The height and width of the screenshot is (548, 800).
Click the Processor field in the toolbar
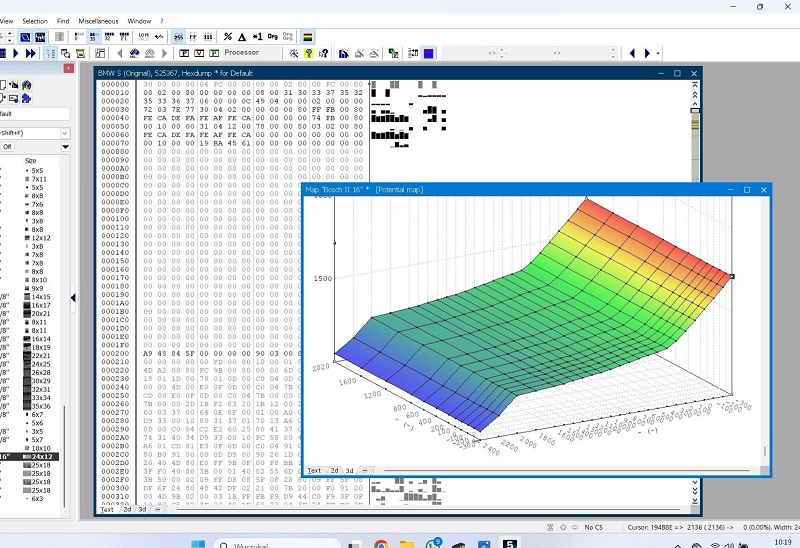[241, 52]
